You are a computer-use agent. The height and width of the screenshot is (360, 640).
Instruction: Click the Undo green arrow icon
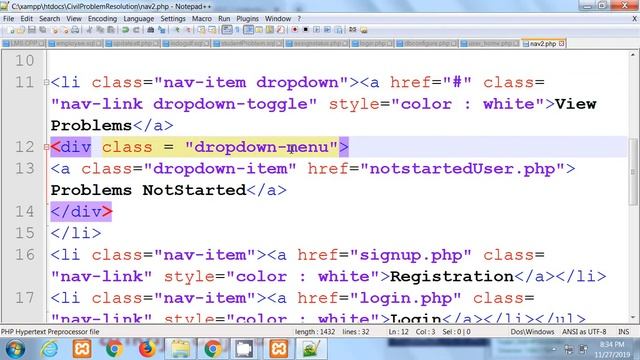coord(125,30)
